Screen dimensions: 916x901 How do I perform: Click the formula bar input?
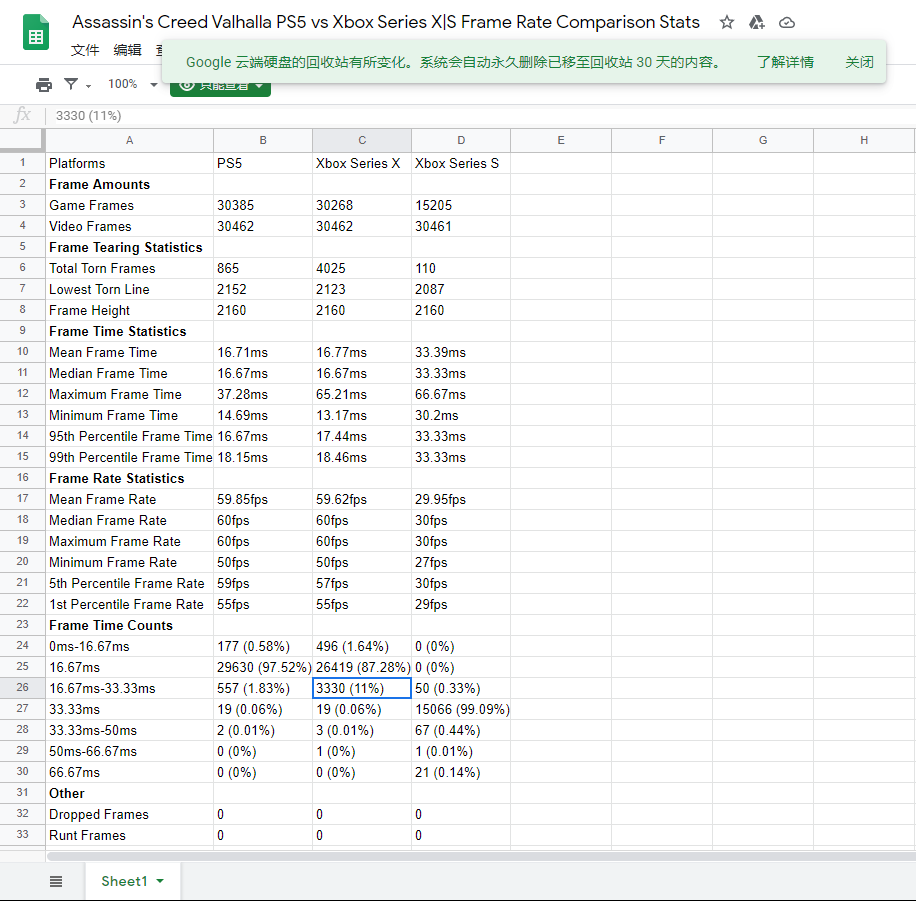pyautogui.click(x=479, y=116)
